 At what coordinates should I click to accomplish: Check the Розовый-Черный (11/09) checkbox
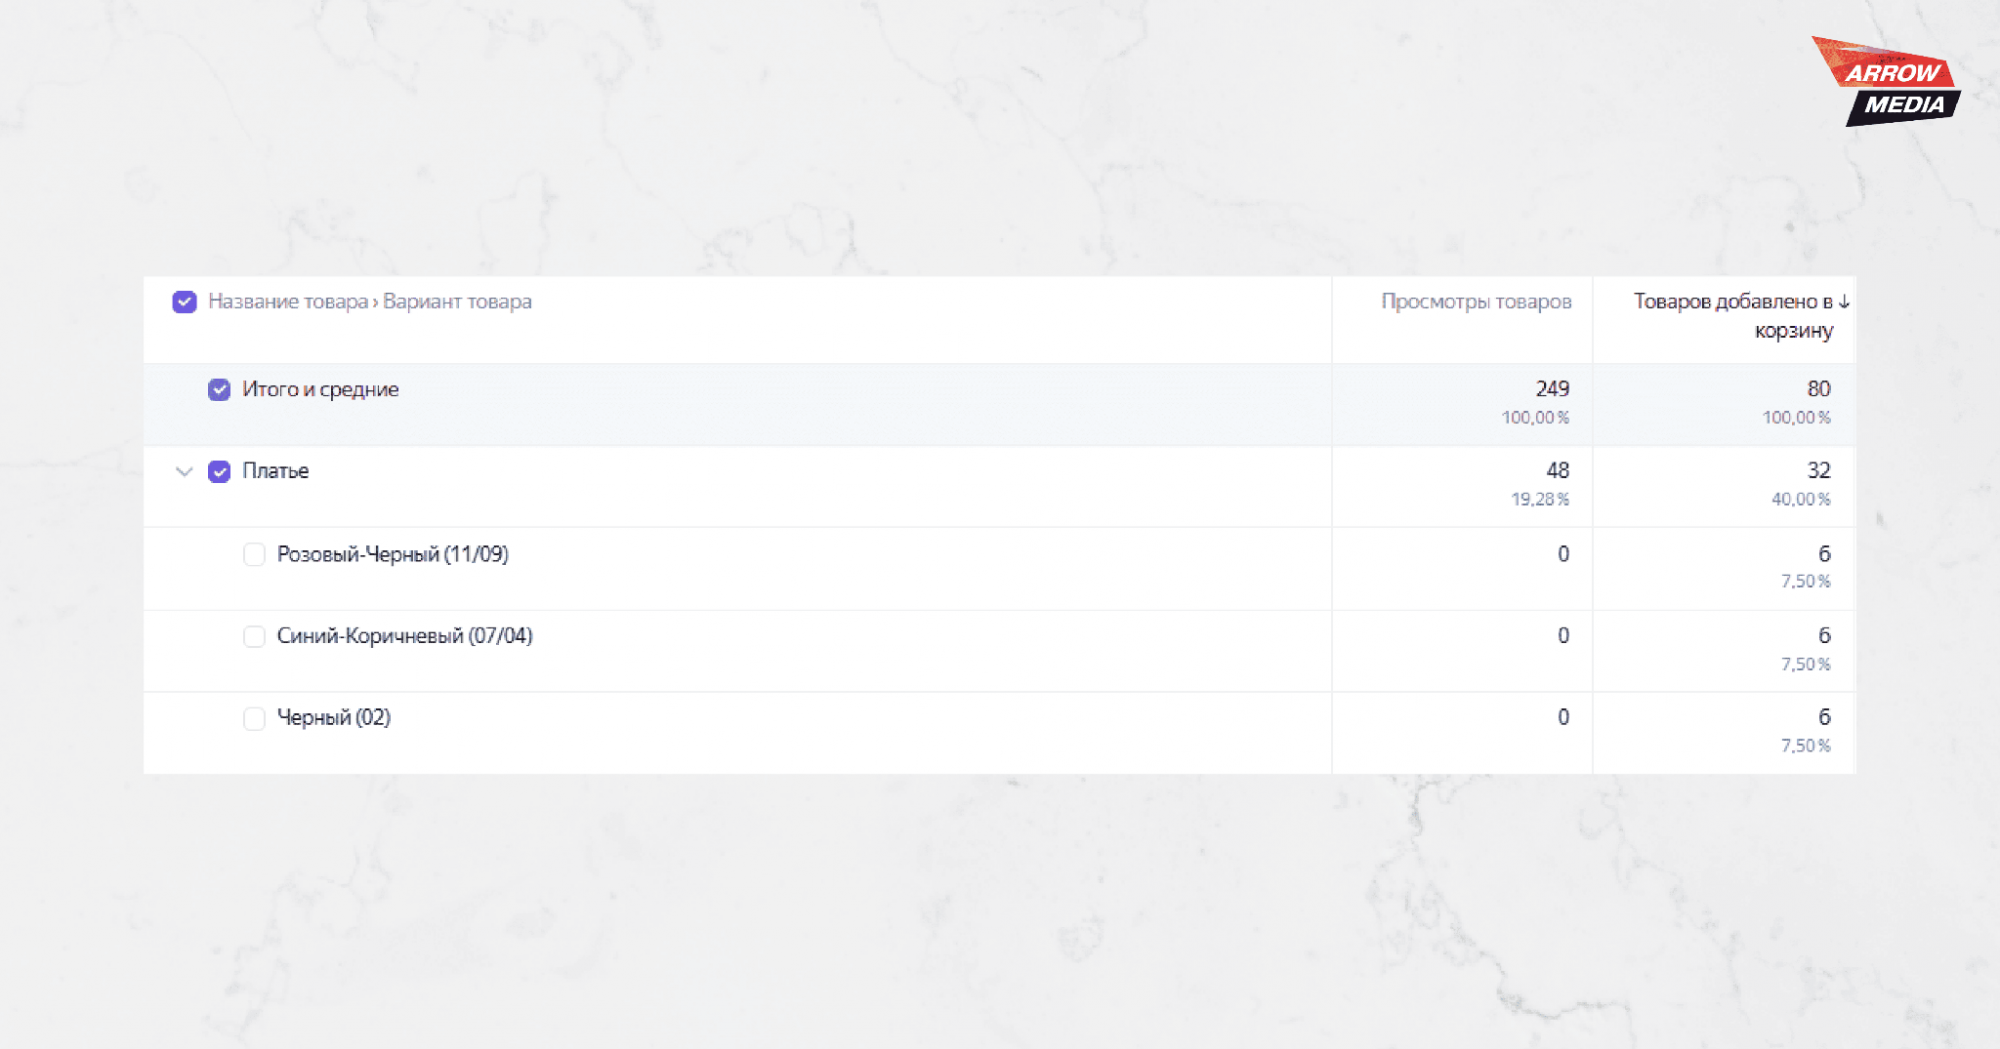point(254,555)
